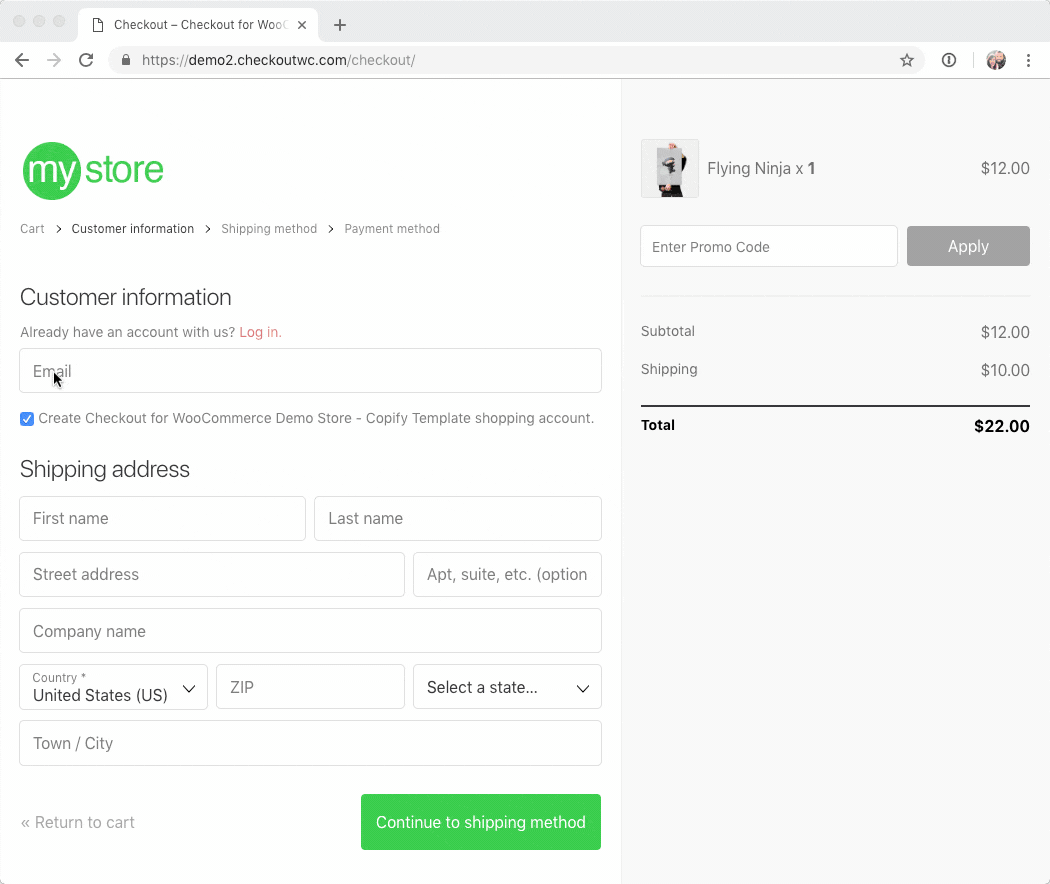Focus the Email field
Screen dimensions: 1050x884
coord(311,370)
